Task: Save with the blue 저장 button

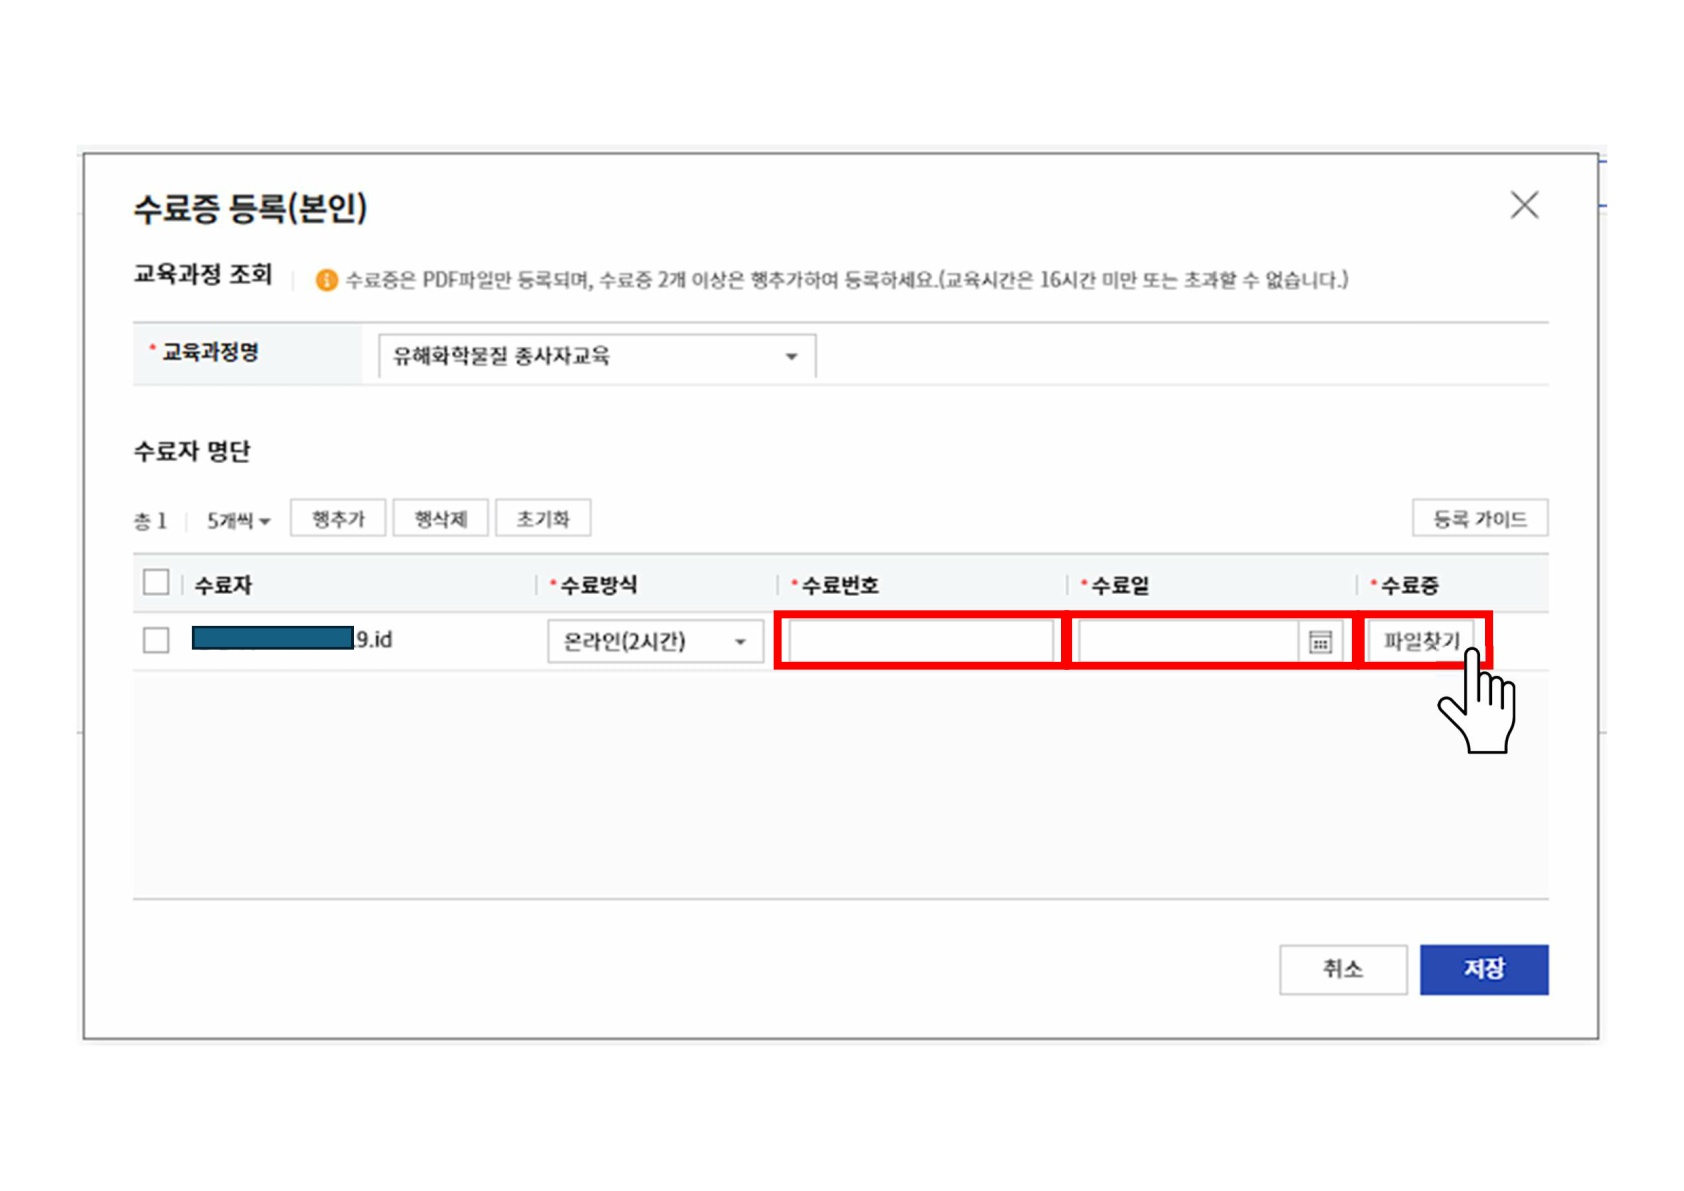Action: [1483, 969]
